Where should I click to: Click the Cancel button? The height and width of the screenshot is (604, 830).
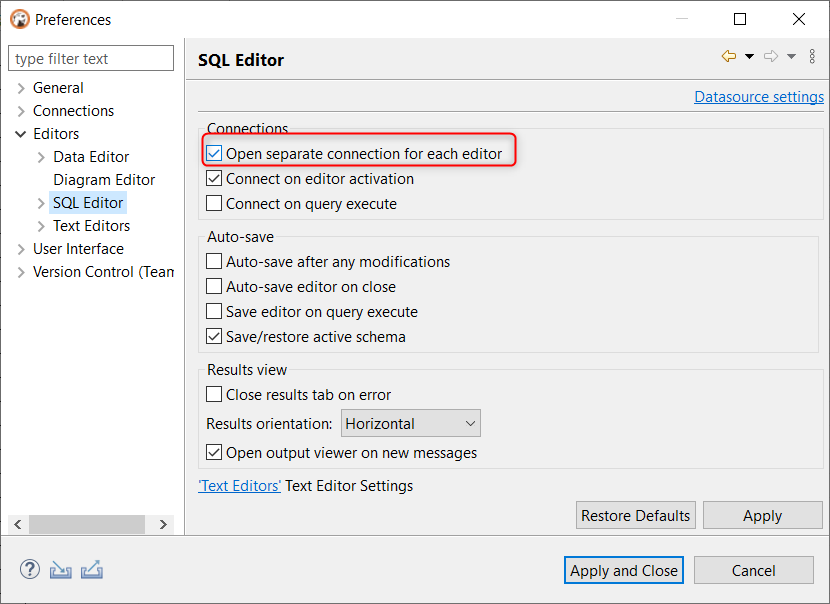pyautogui.click(x=754, y=570)
